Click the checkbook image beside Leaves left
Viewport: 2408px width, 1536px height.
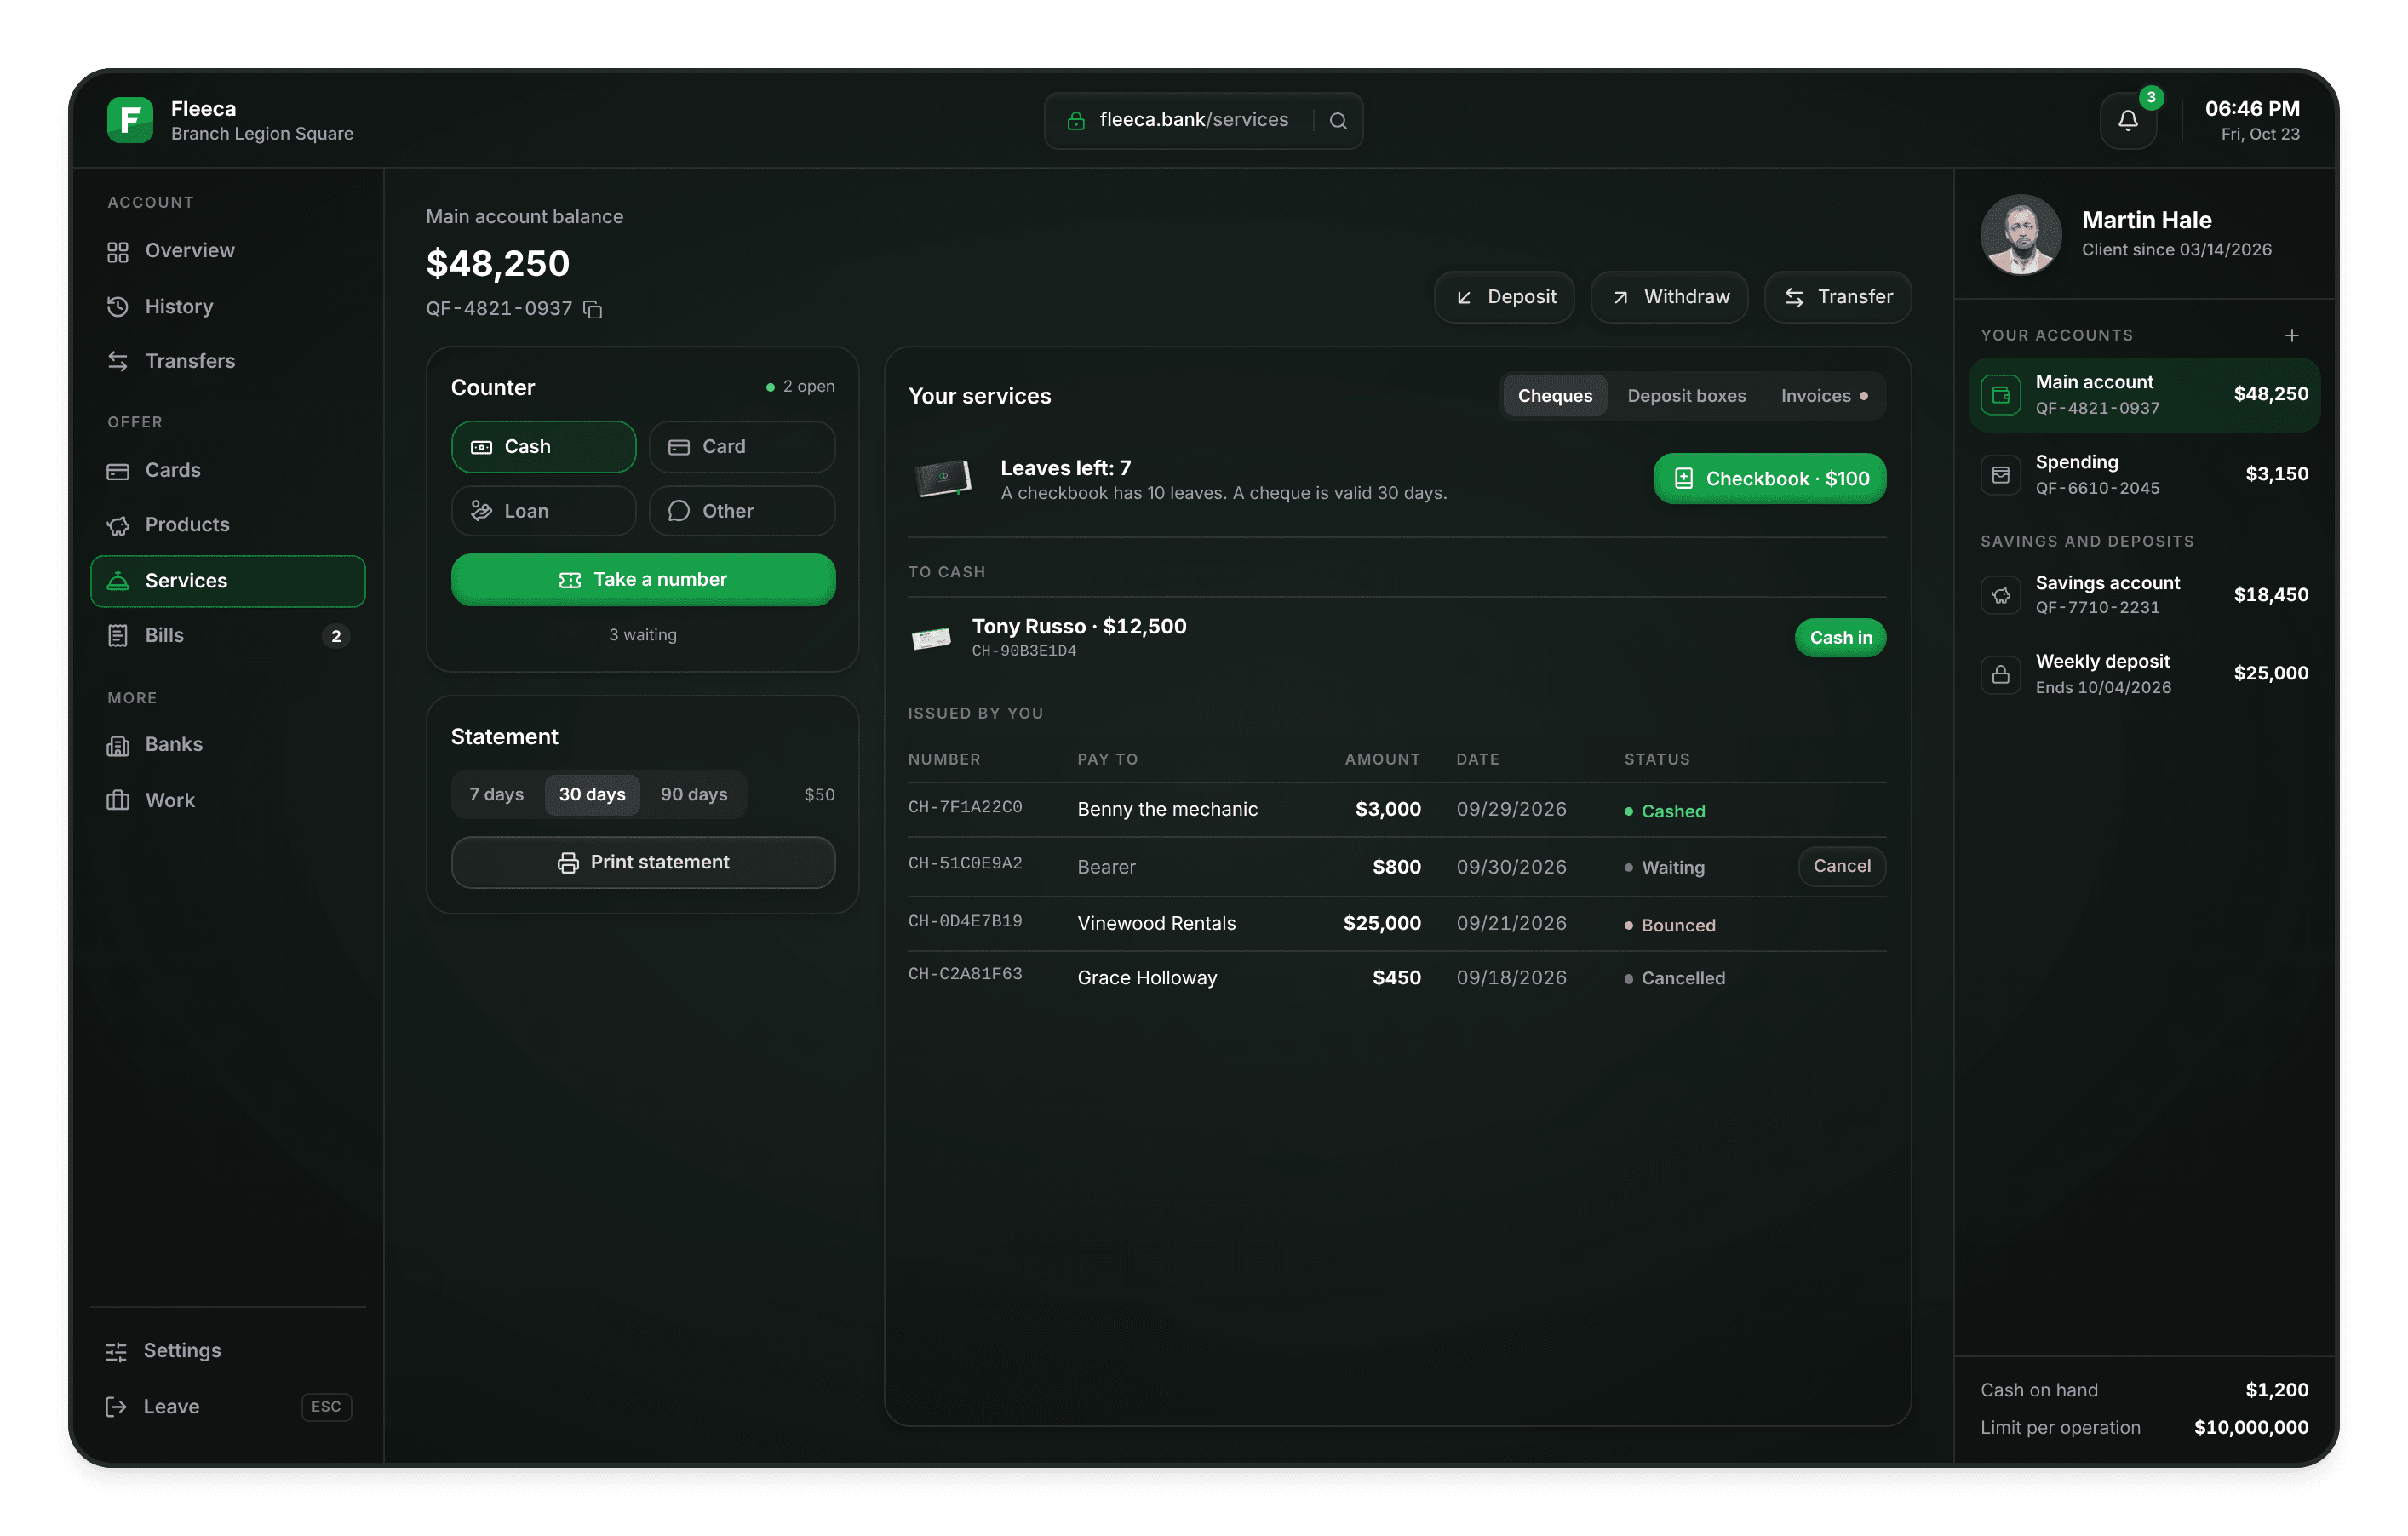point(943,479)
